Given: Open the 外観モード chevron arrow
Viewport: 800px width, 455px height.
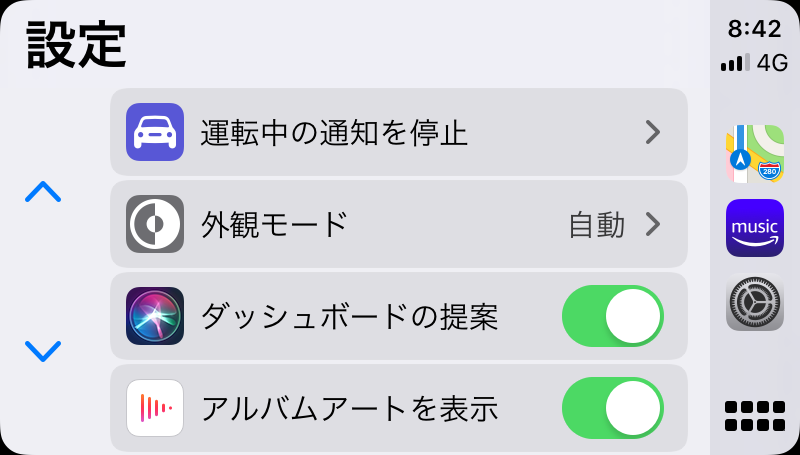Looking at the screenshot, I should 653,224.
